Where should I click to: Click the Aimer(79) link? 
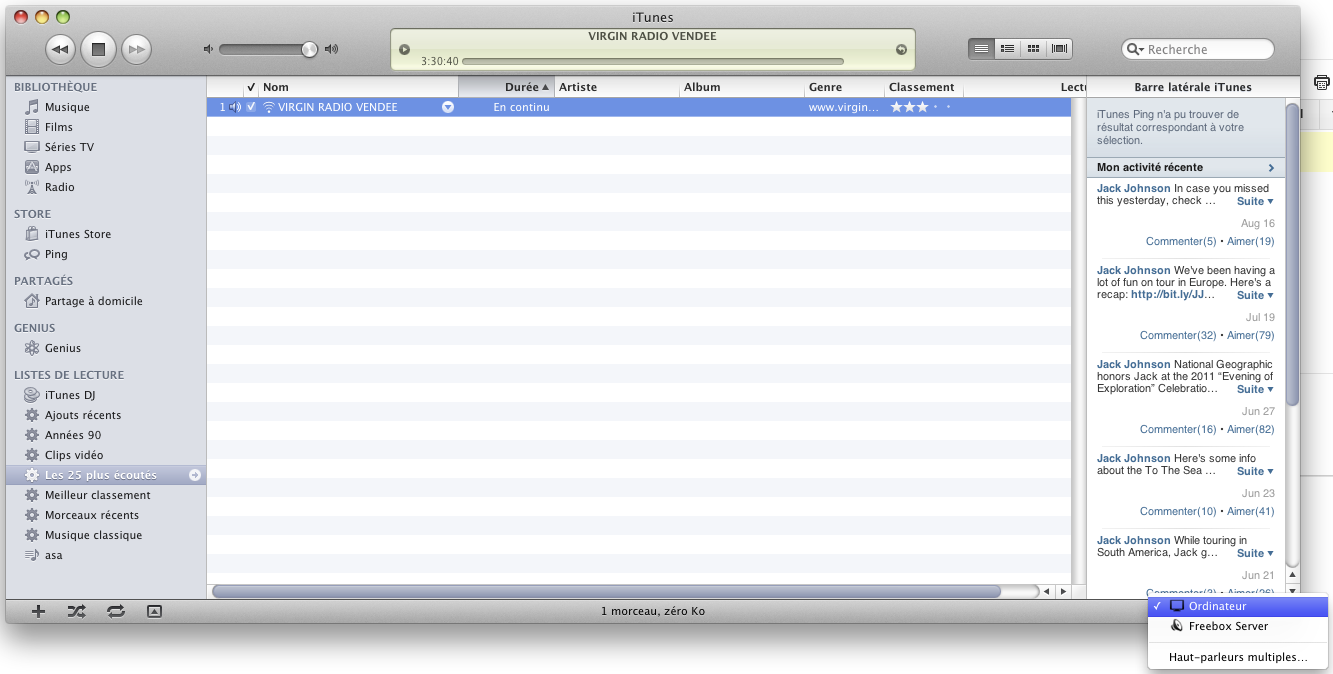click(1251, 335)
